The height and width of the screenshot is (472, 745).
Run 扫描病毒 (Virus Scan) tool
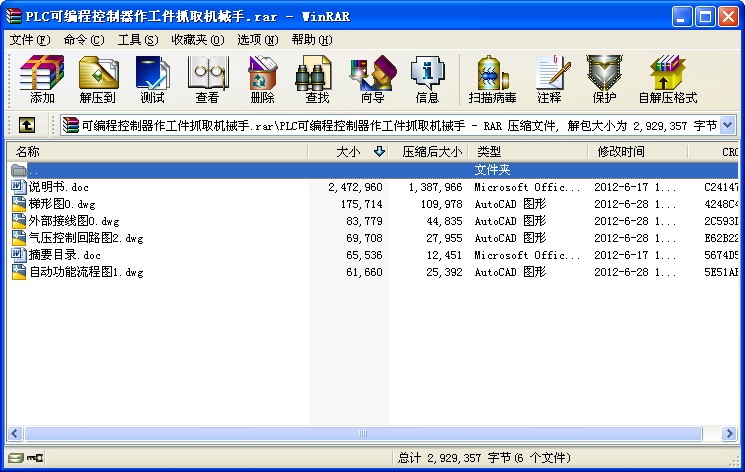493,80
